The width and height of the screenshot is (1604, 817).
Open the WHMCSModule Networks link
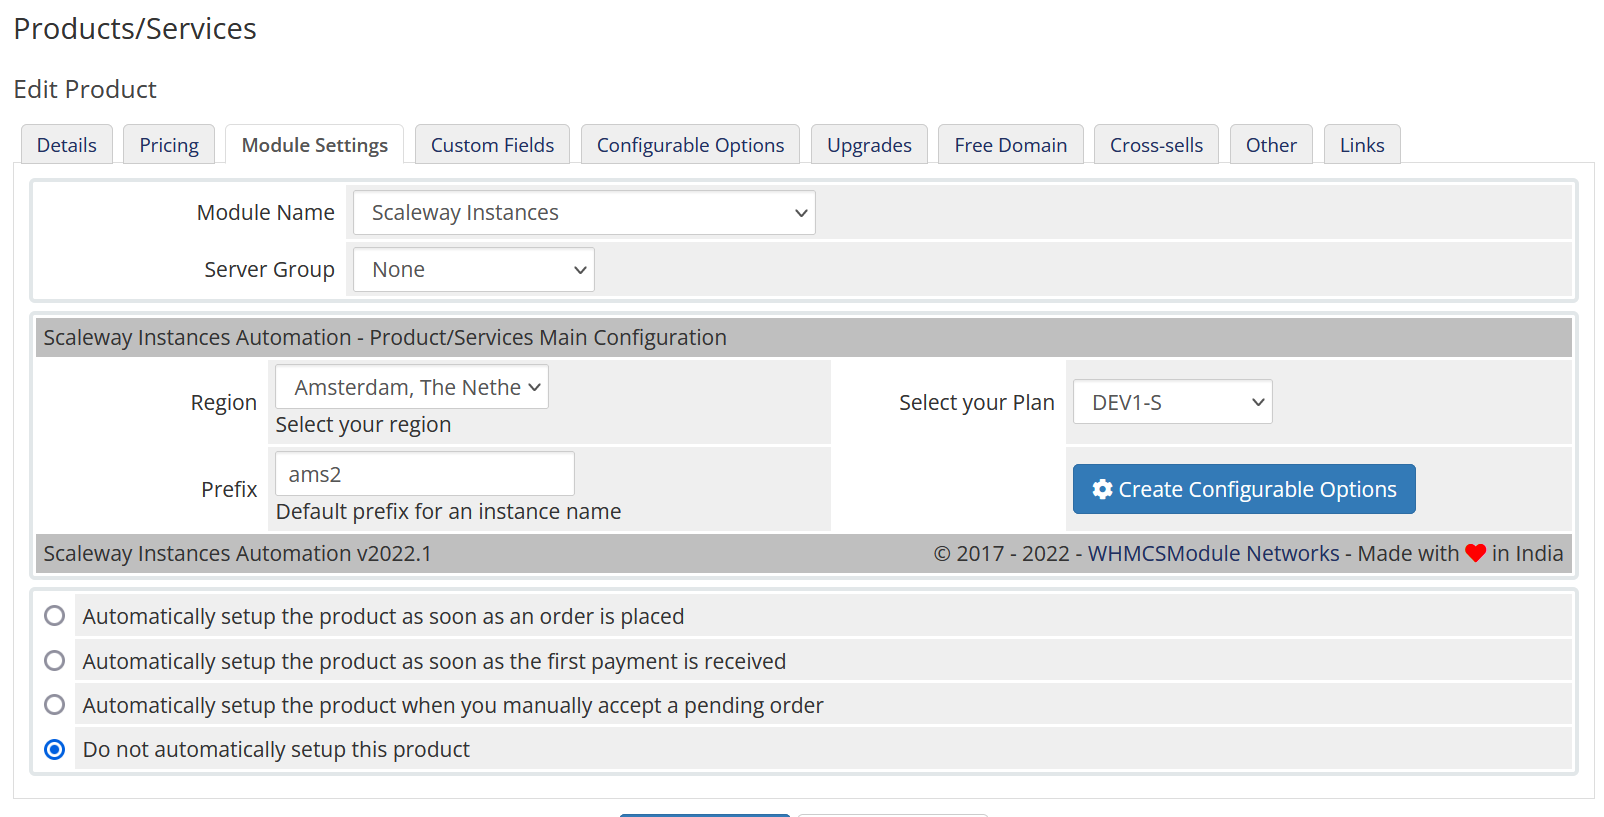click(1213, 553)
